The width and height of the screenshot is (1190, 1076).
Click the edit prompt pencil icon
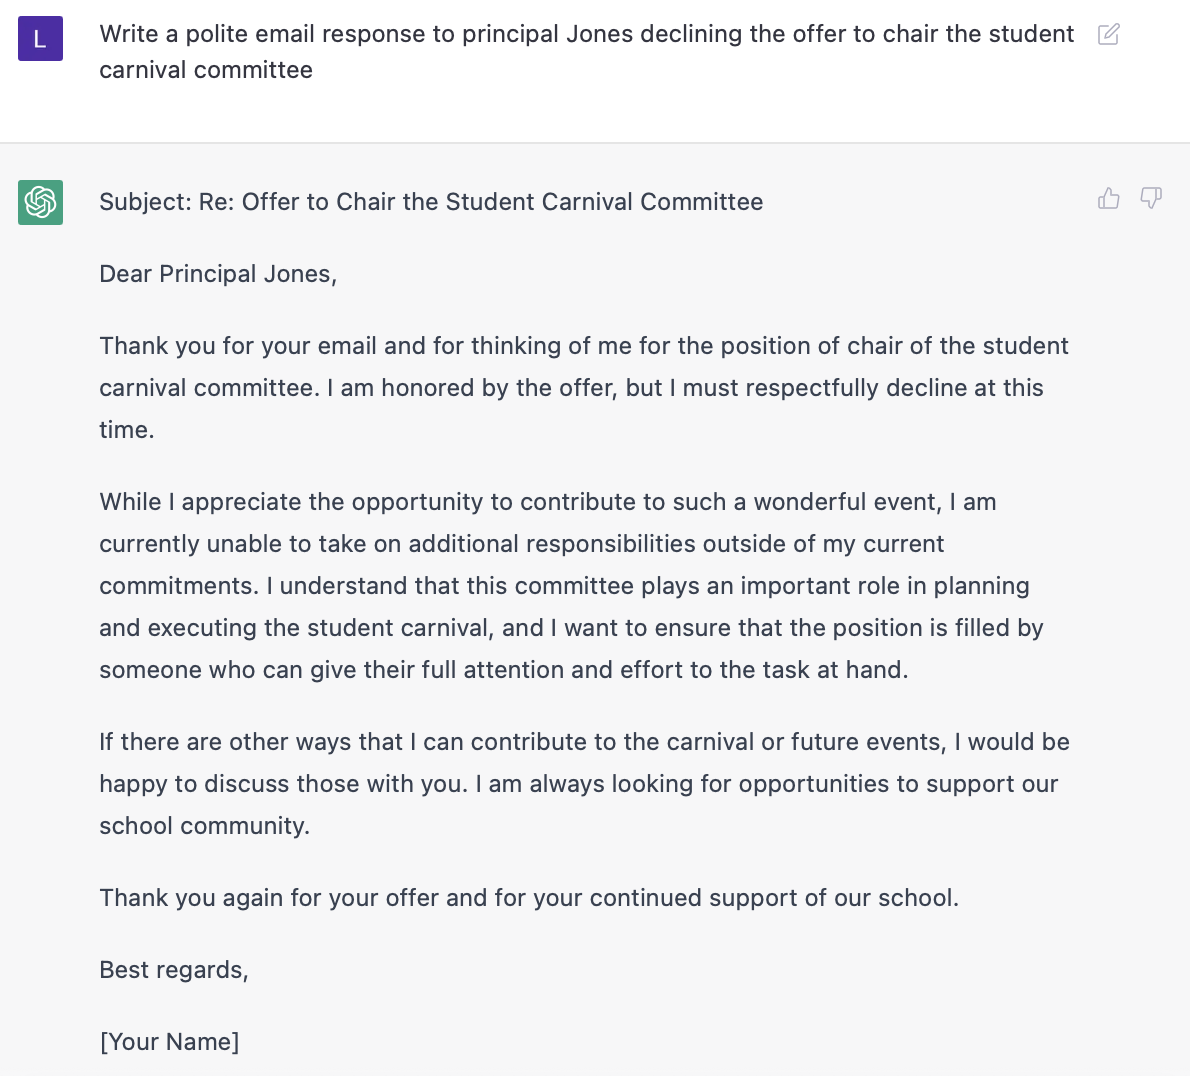[x=1108, y=35]
